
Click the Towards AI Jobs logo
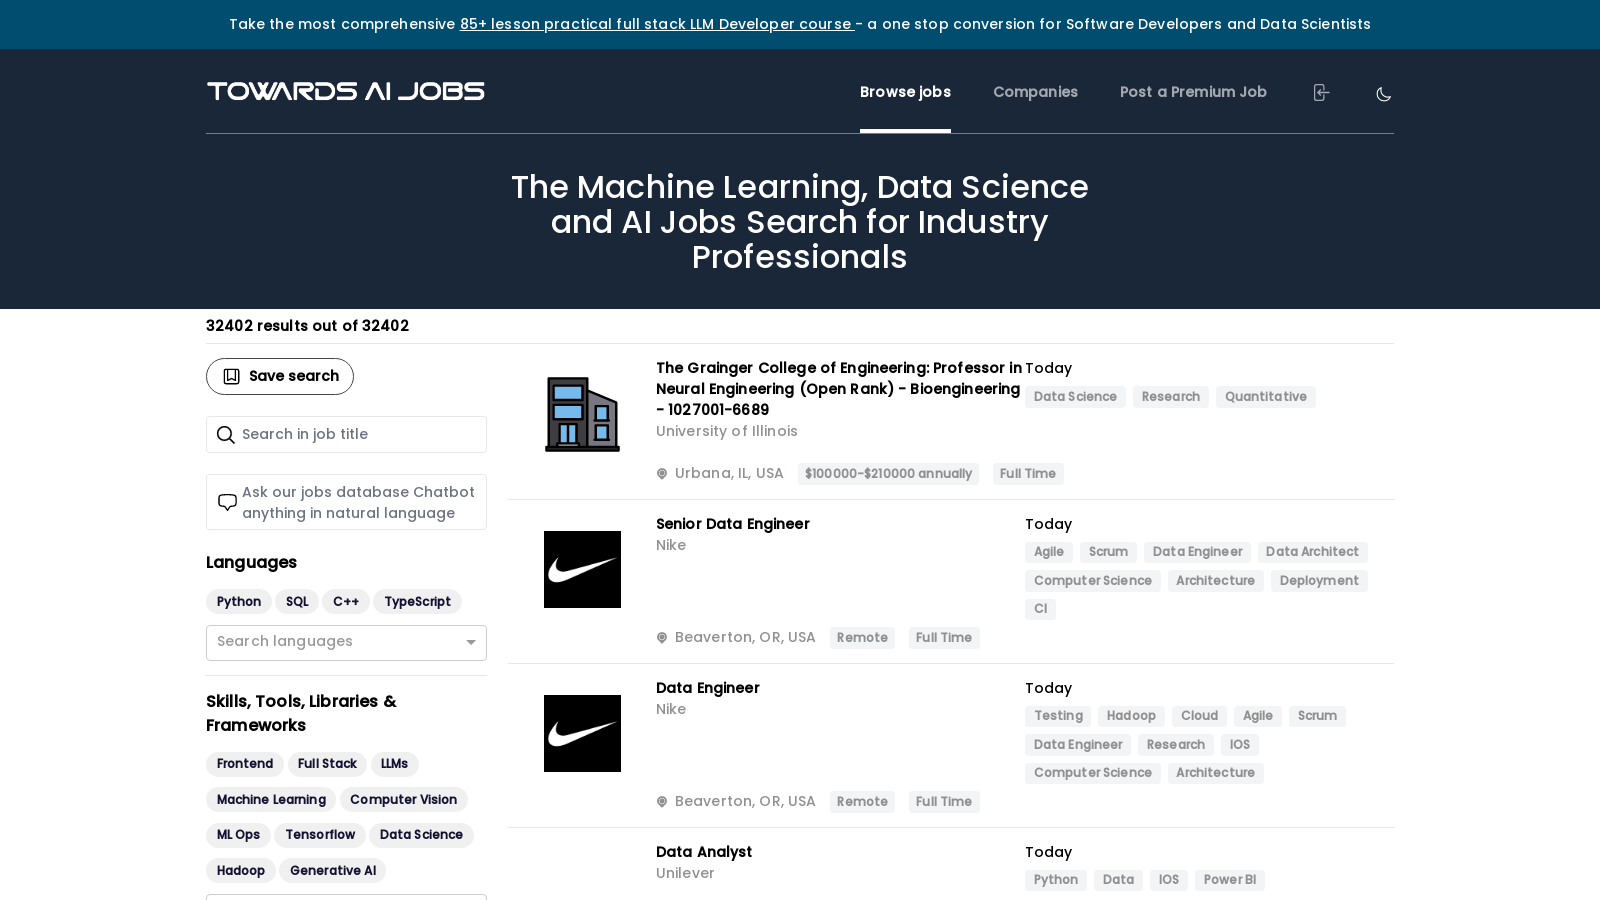pos(346,91)
